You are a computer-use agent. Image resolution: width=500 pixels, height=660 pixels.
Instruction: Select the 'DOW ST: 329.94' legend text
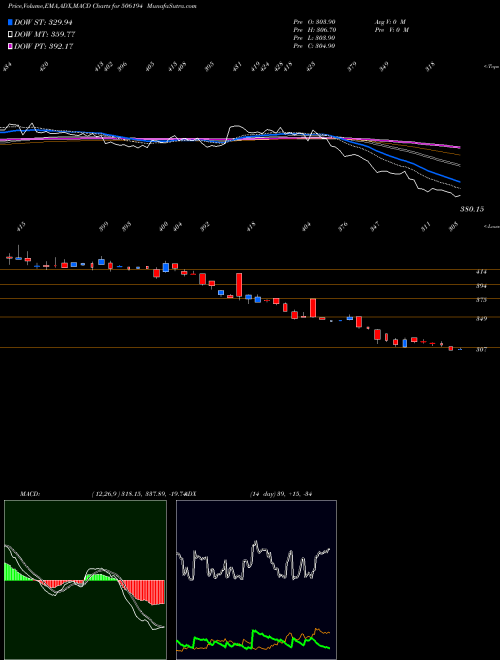click(44, 23)
